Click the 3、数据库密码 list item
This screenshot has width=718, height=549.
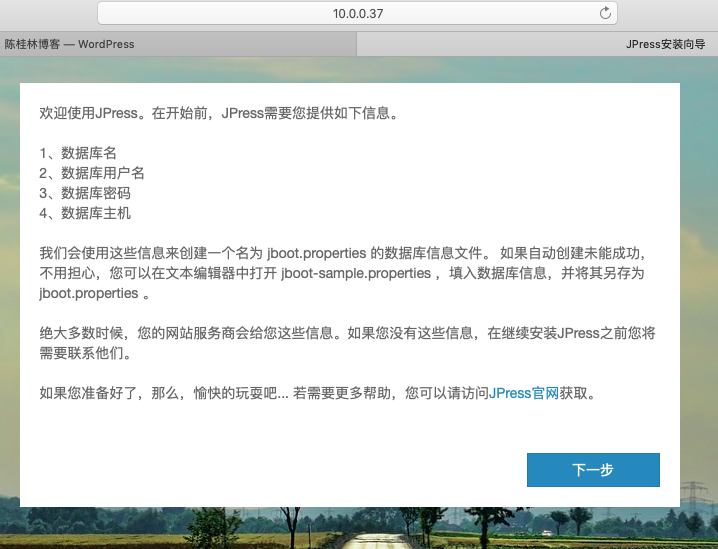[85, 193]
